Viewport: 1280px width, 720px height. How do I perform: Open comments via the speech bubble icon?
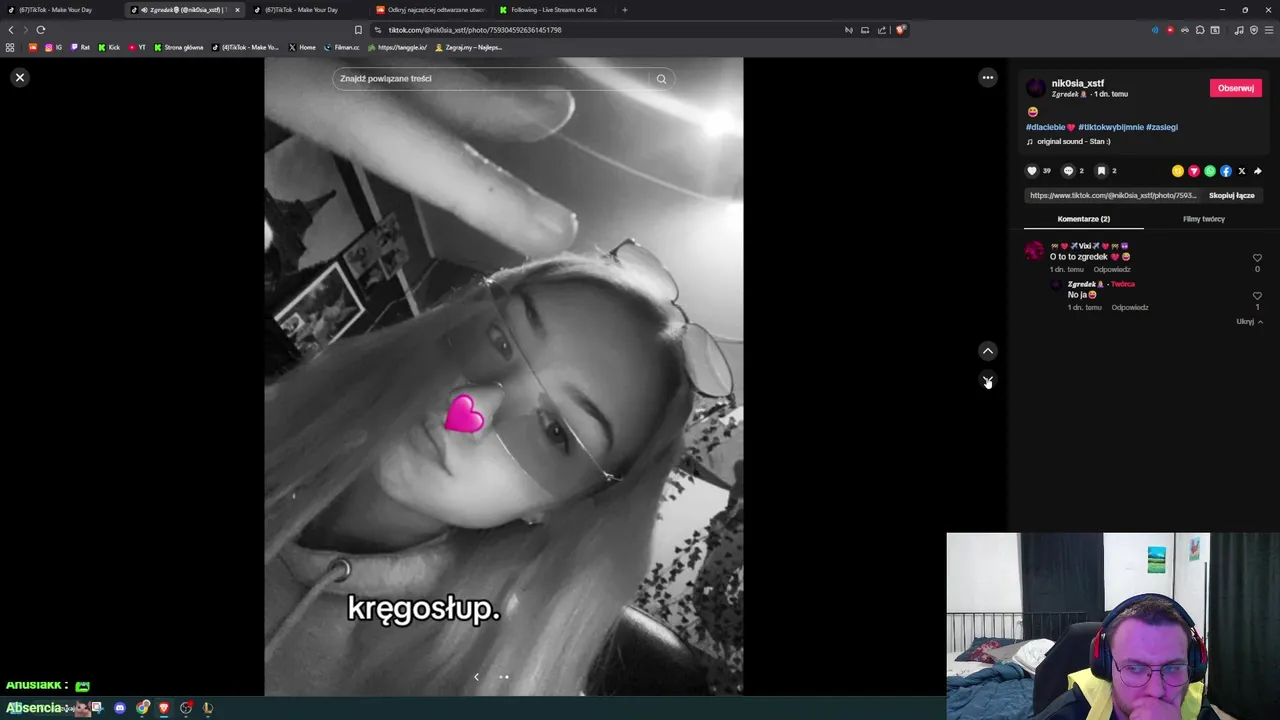point(1068,171)
